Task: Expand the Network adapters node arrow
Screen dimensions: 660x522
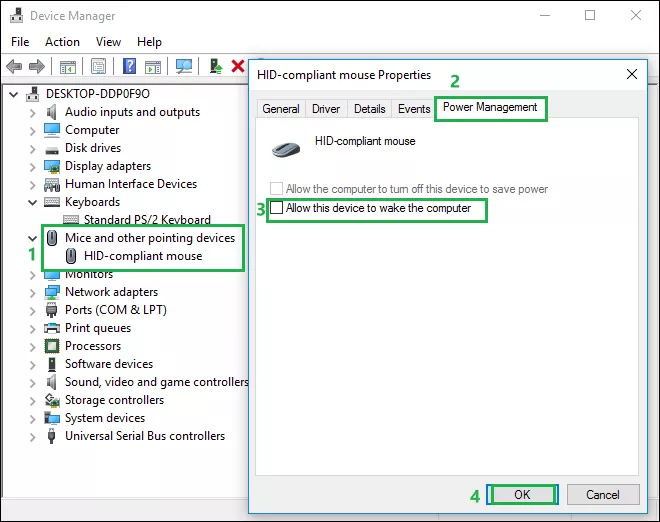Action: pos(32,293)
